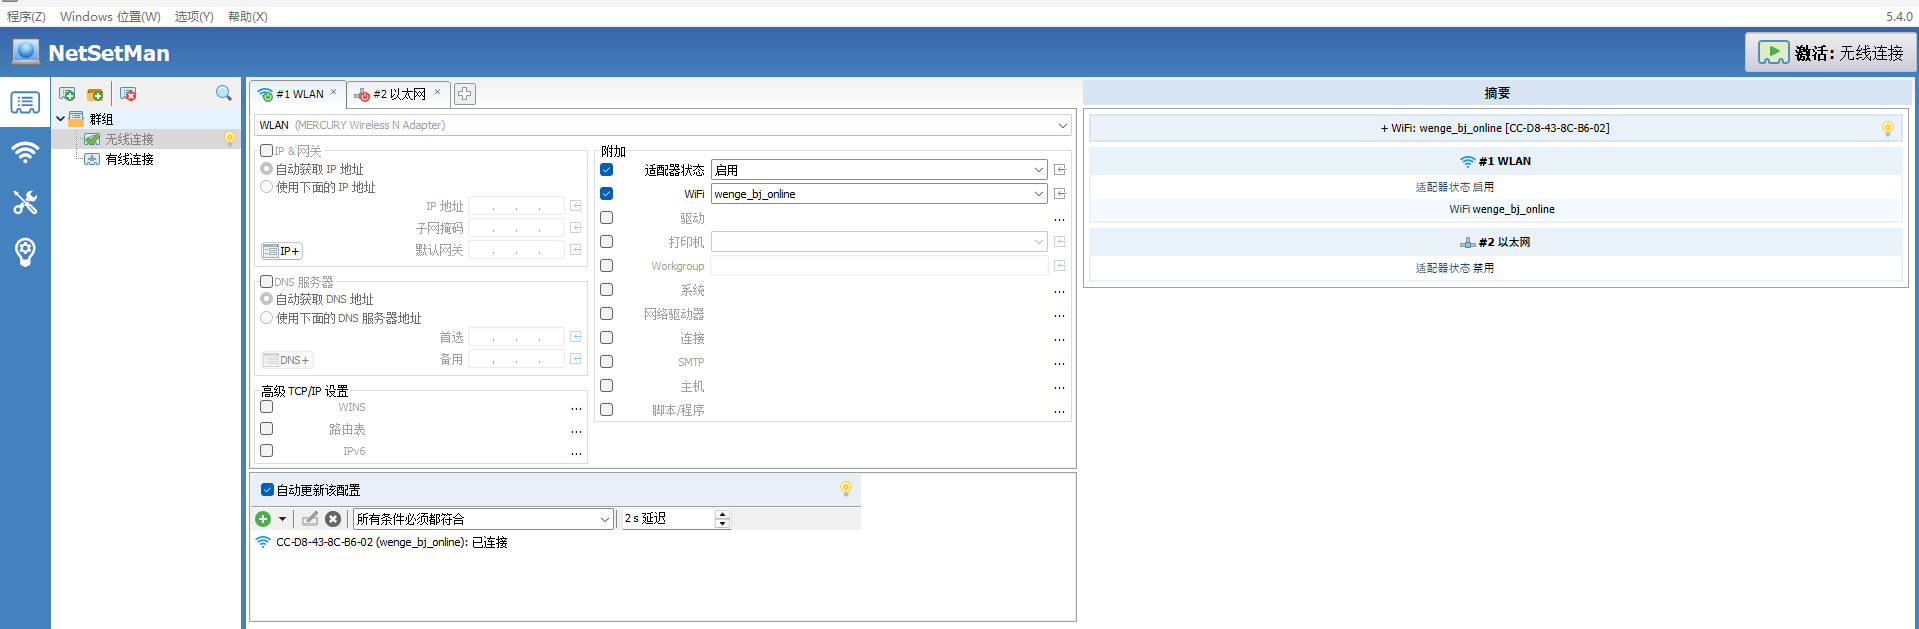Open the 所有条件必须都符合 dropdown
The height and width of the screenshot is (629, 1919).
click(483, 519)
